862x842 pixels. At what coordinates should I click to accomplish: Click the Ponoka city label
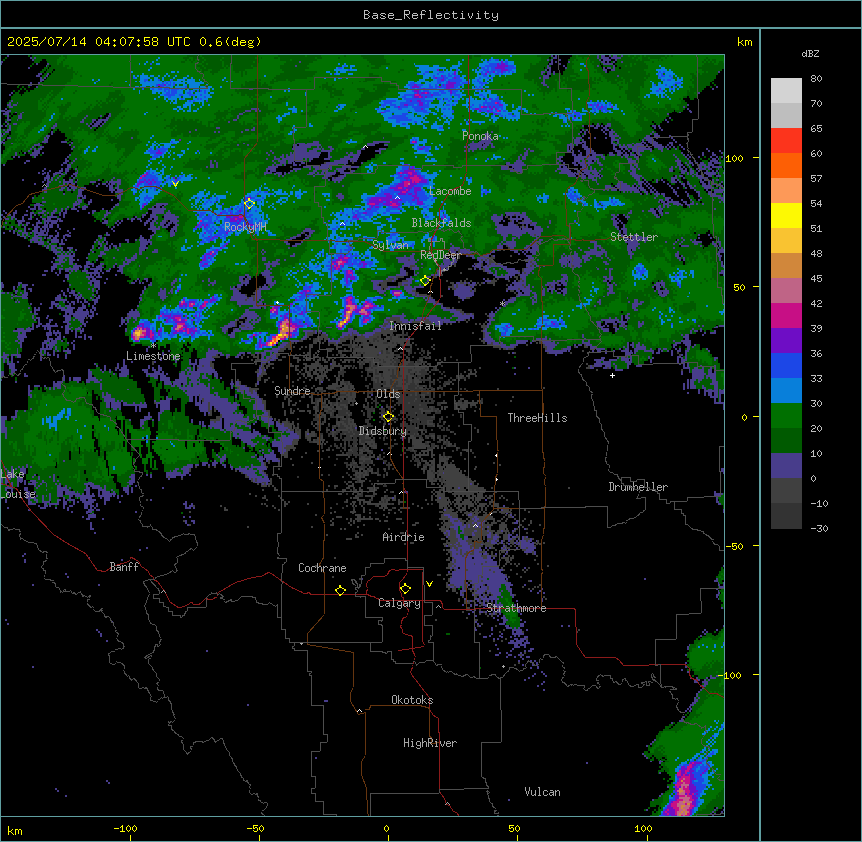point(480,136)
